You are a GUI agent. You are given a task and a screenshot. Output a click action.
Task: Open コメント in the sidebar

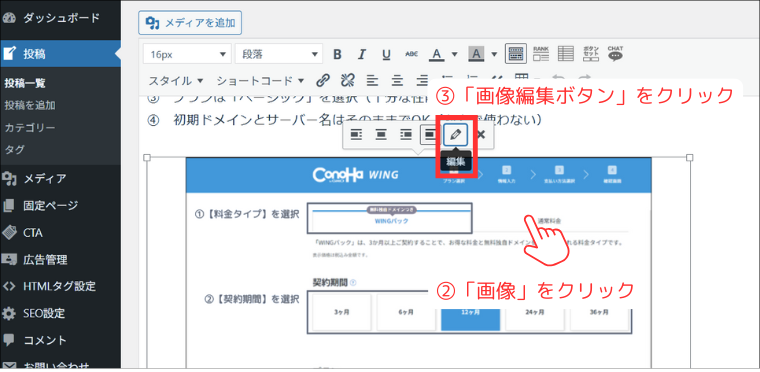pyautogui.click(x=60, y=340)
